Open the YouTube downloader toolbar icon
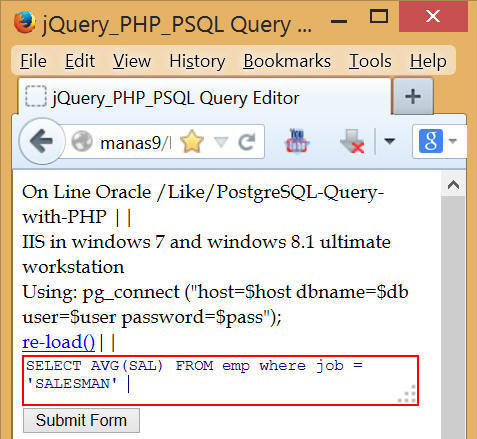Image resolution: width=477 pixels, height=439 pixels. coord(297,140)
